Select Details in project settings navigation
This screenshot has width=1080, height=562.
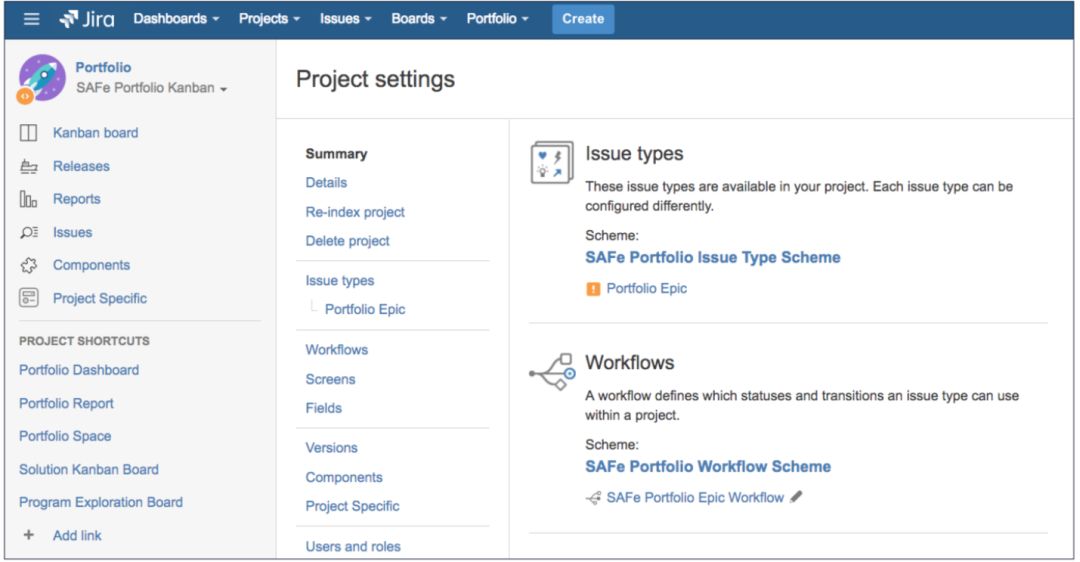(x=326, y=183)
